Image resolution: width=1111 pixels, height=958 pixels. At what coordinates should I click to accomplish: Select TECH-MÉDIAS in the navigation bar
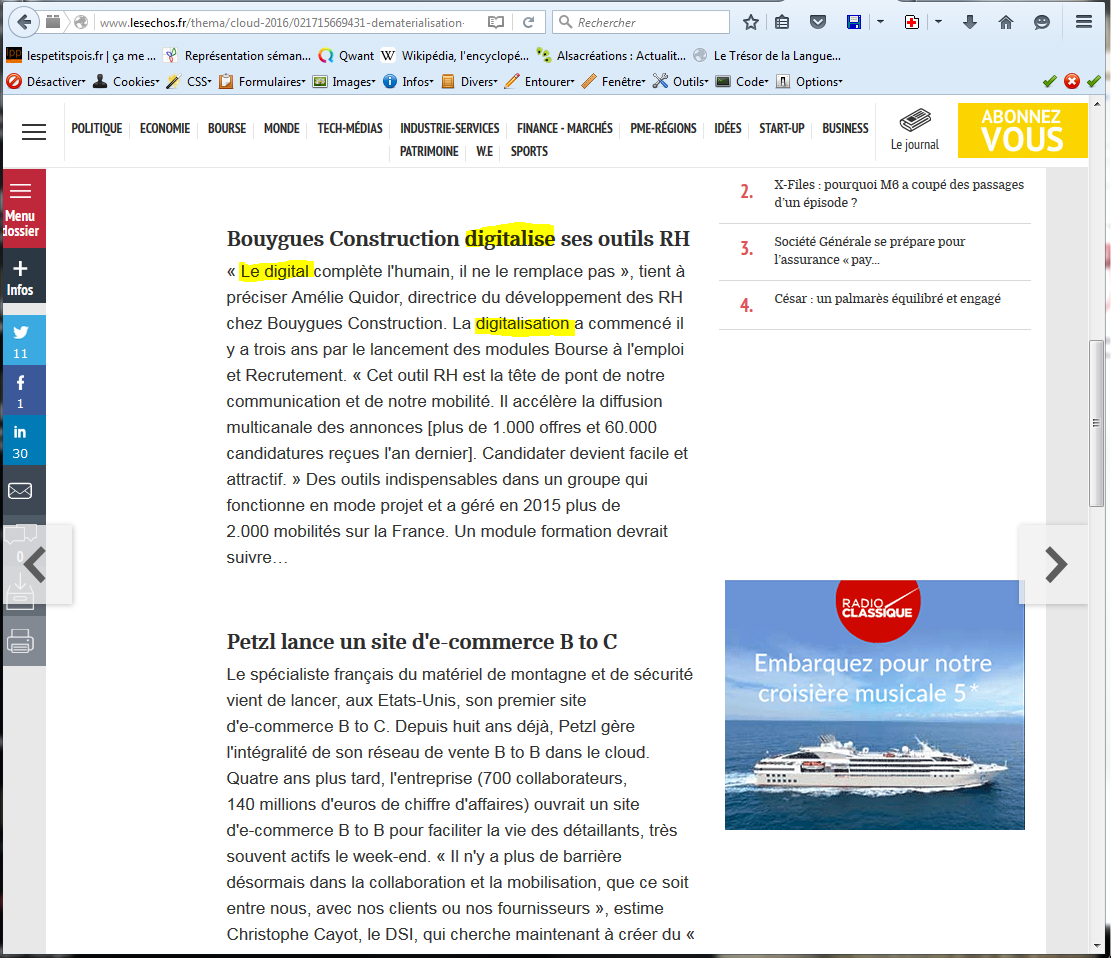tap(350, 128)
